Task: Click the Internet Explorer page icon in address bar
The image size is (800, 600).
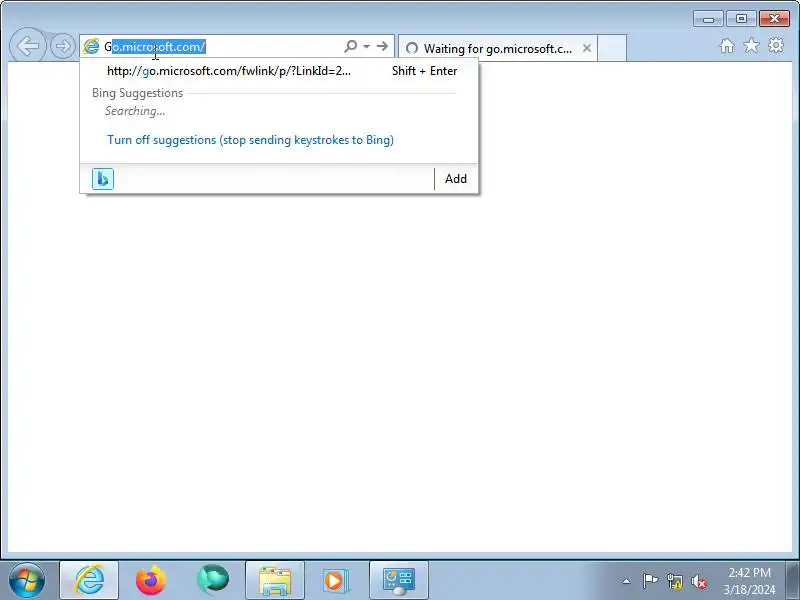Action: pos(91,46)
